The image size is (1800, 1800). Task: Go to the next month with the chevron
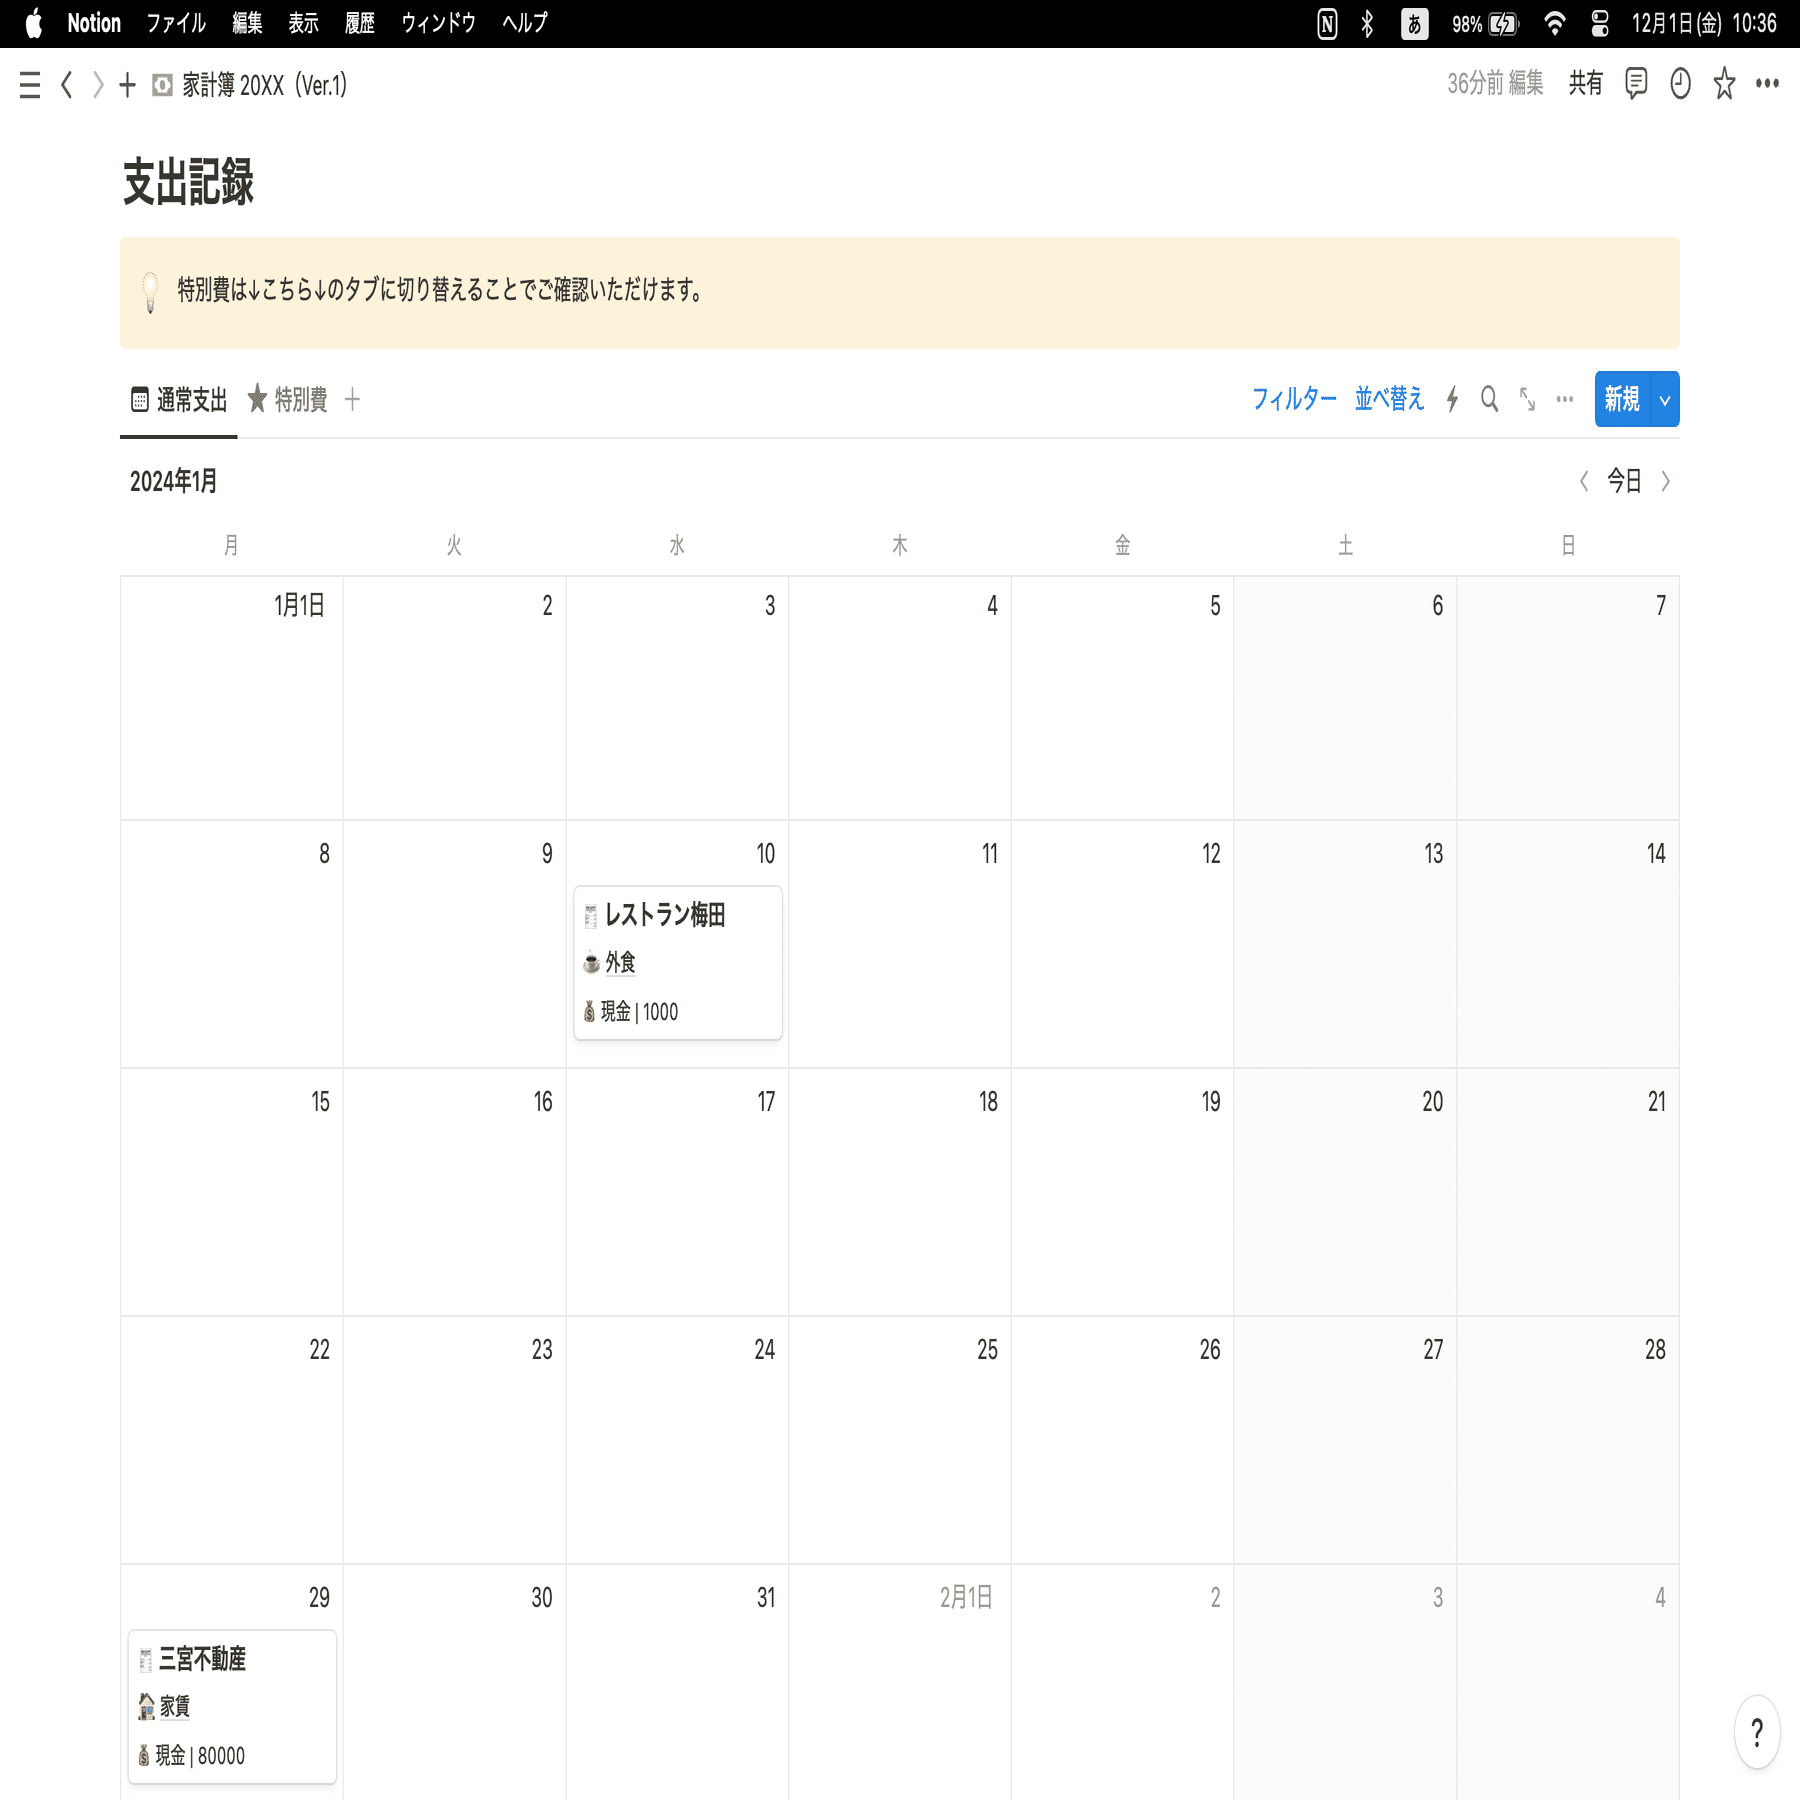click(x=1665, y=481)
